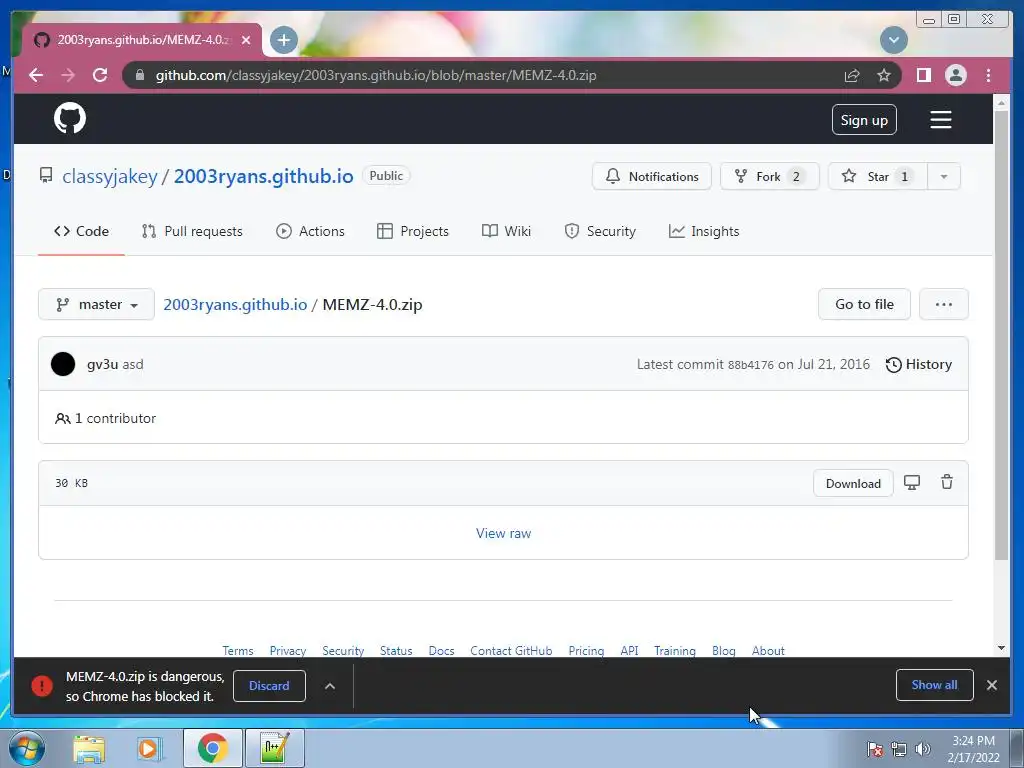Open the Projects tab

point(413,231)
